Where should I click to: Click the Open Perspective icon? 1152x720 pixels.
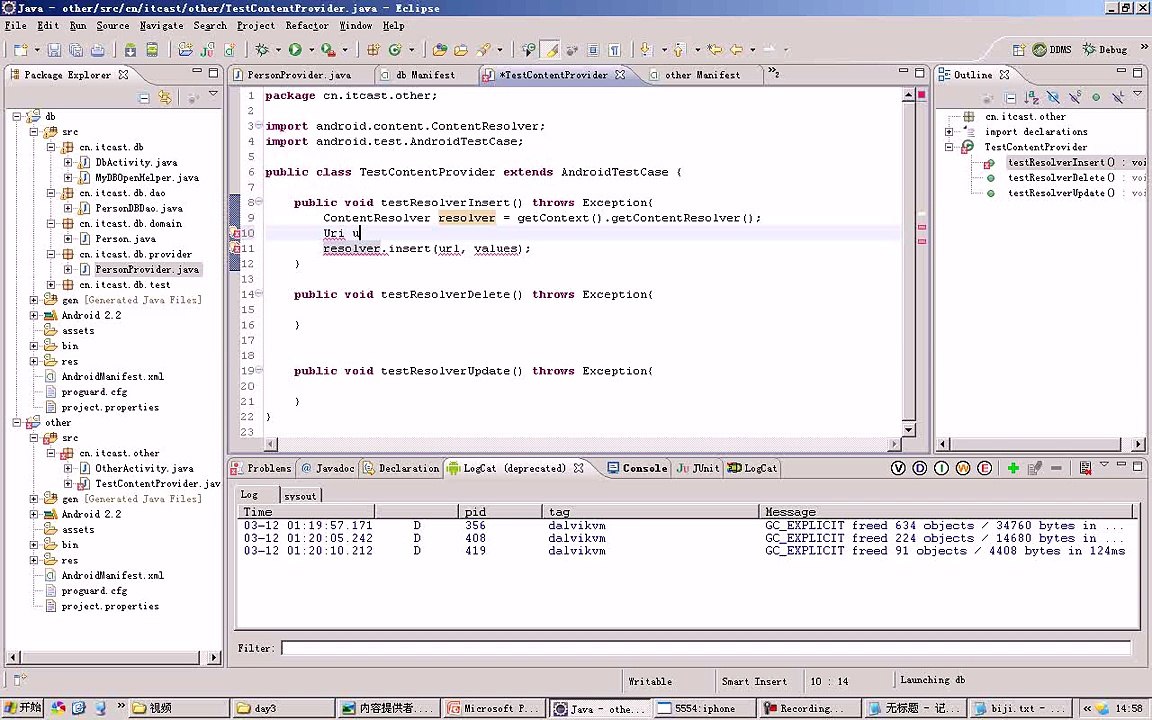[x=1018, y=50]
